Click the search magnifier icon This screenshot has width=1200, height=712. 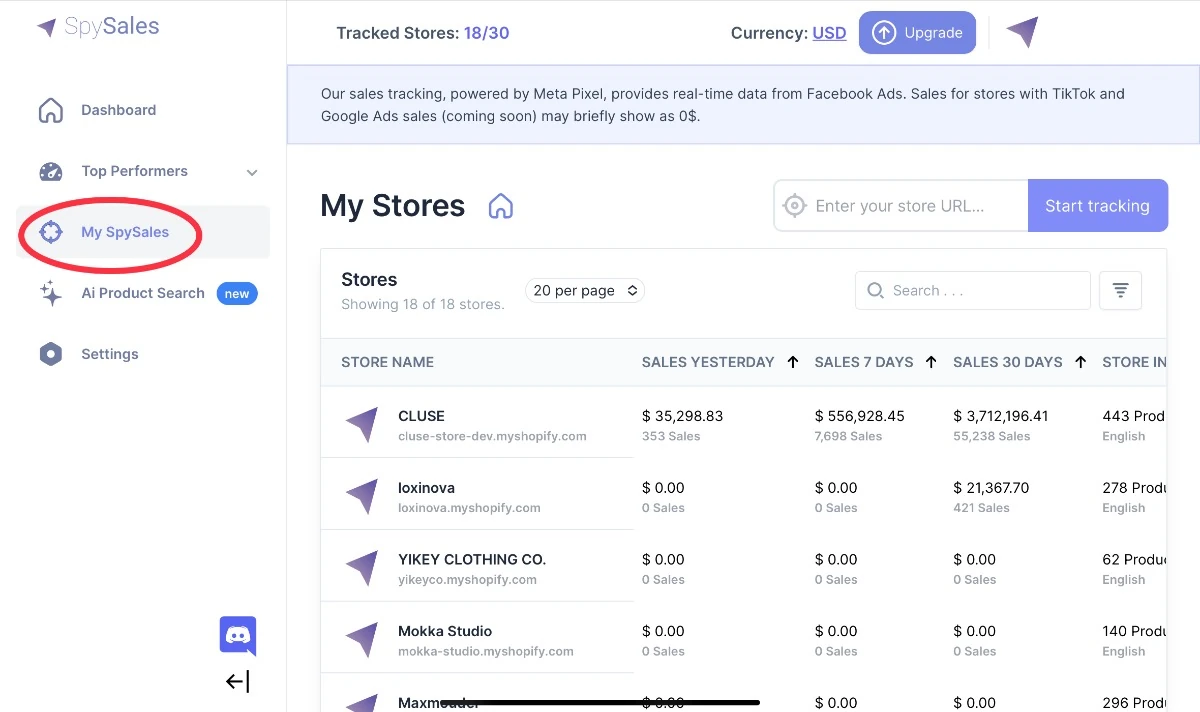[875, 290]
